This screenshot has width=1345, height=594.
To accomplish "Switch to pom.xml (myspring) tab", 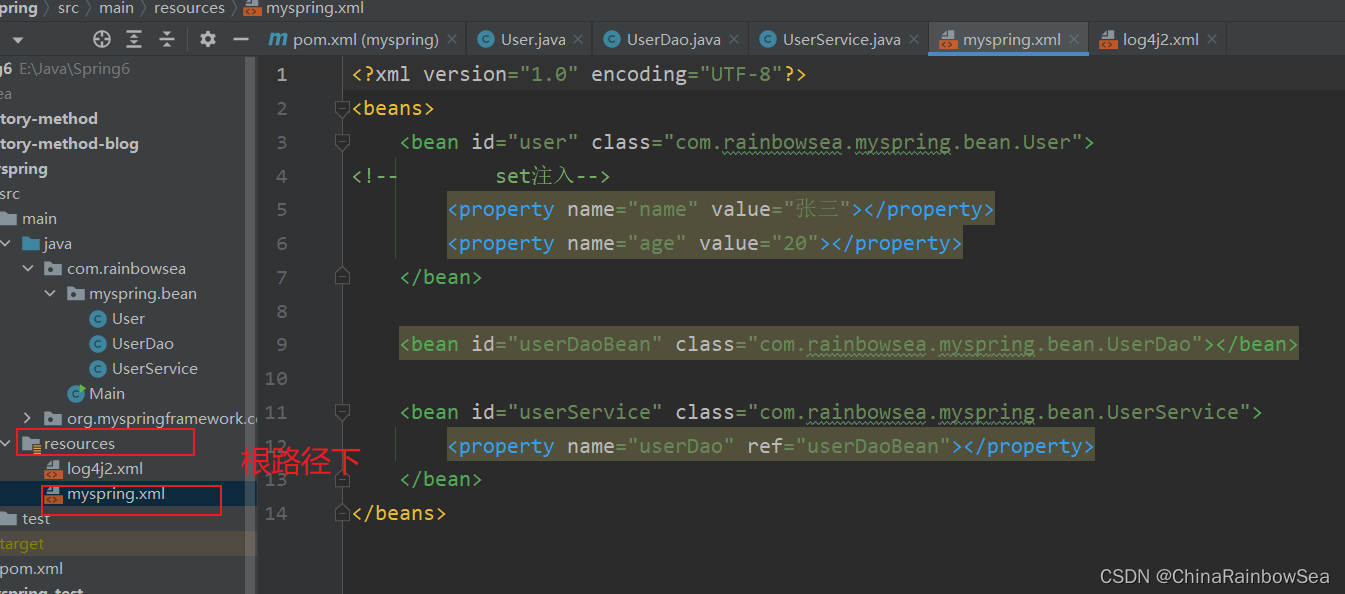I will pyautogui.click(x=366, y=40).
